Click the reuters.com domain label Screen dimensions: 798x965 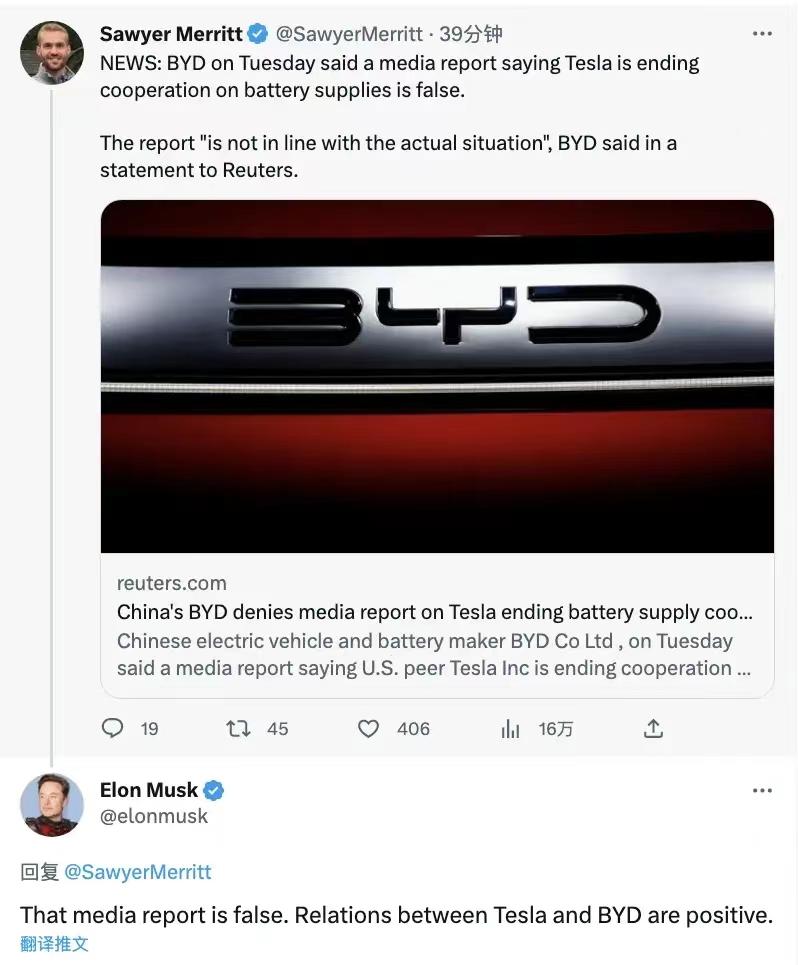[172, 583]
